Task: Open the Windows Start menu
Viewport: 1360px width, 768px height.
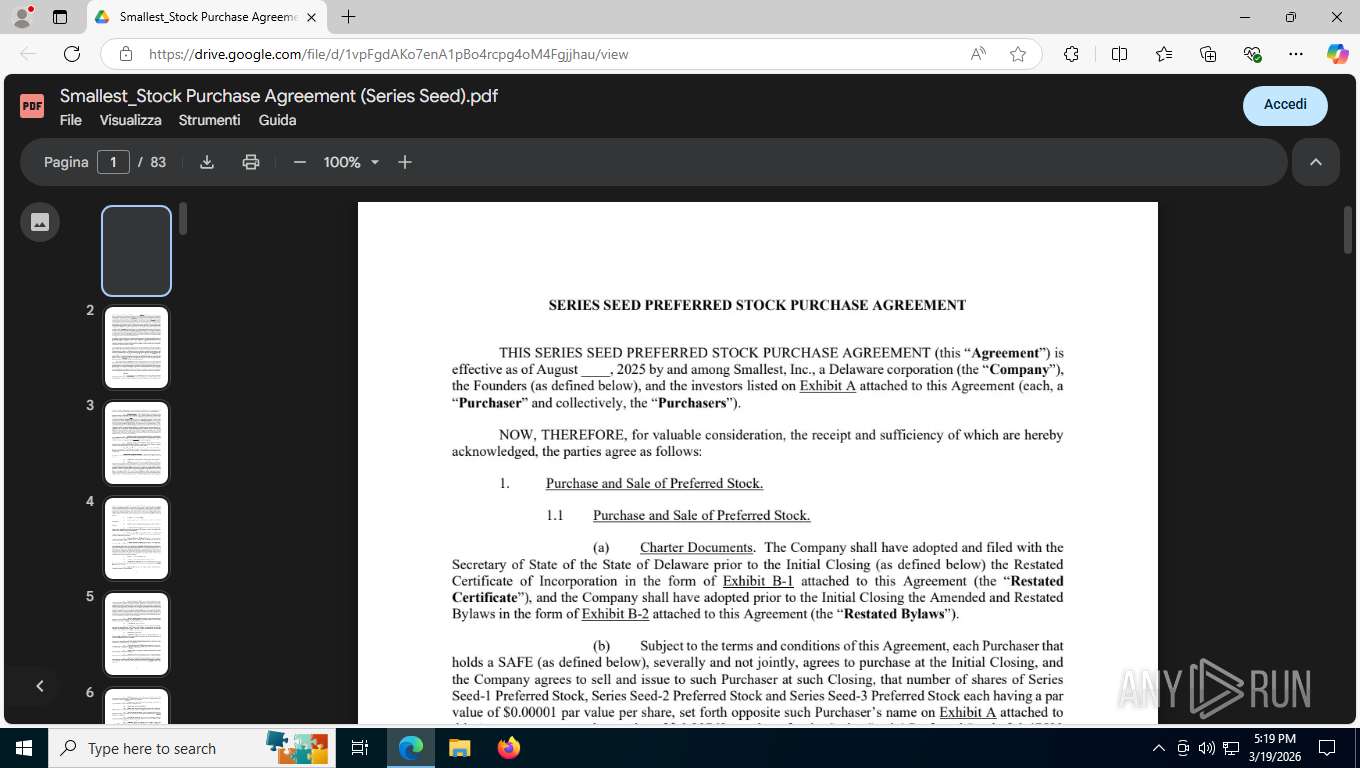Action: click(x=24, y=748)
